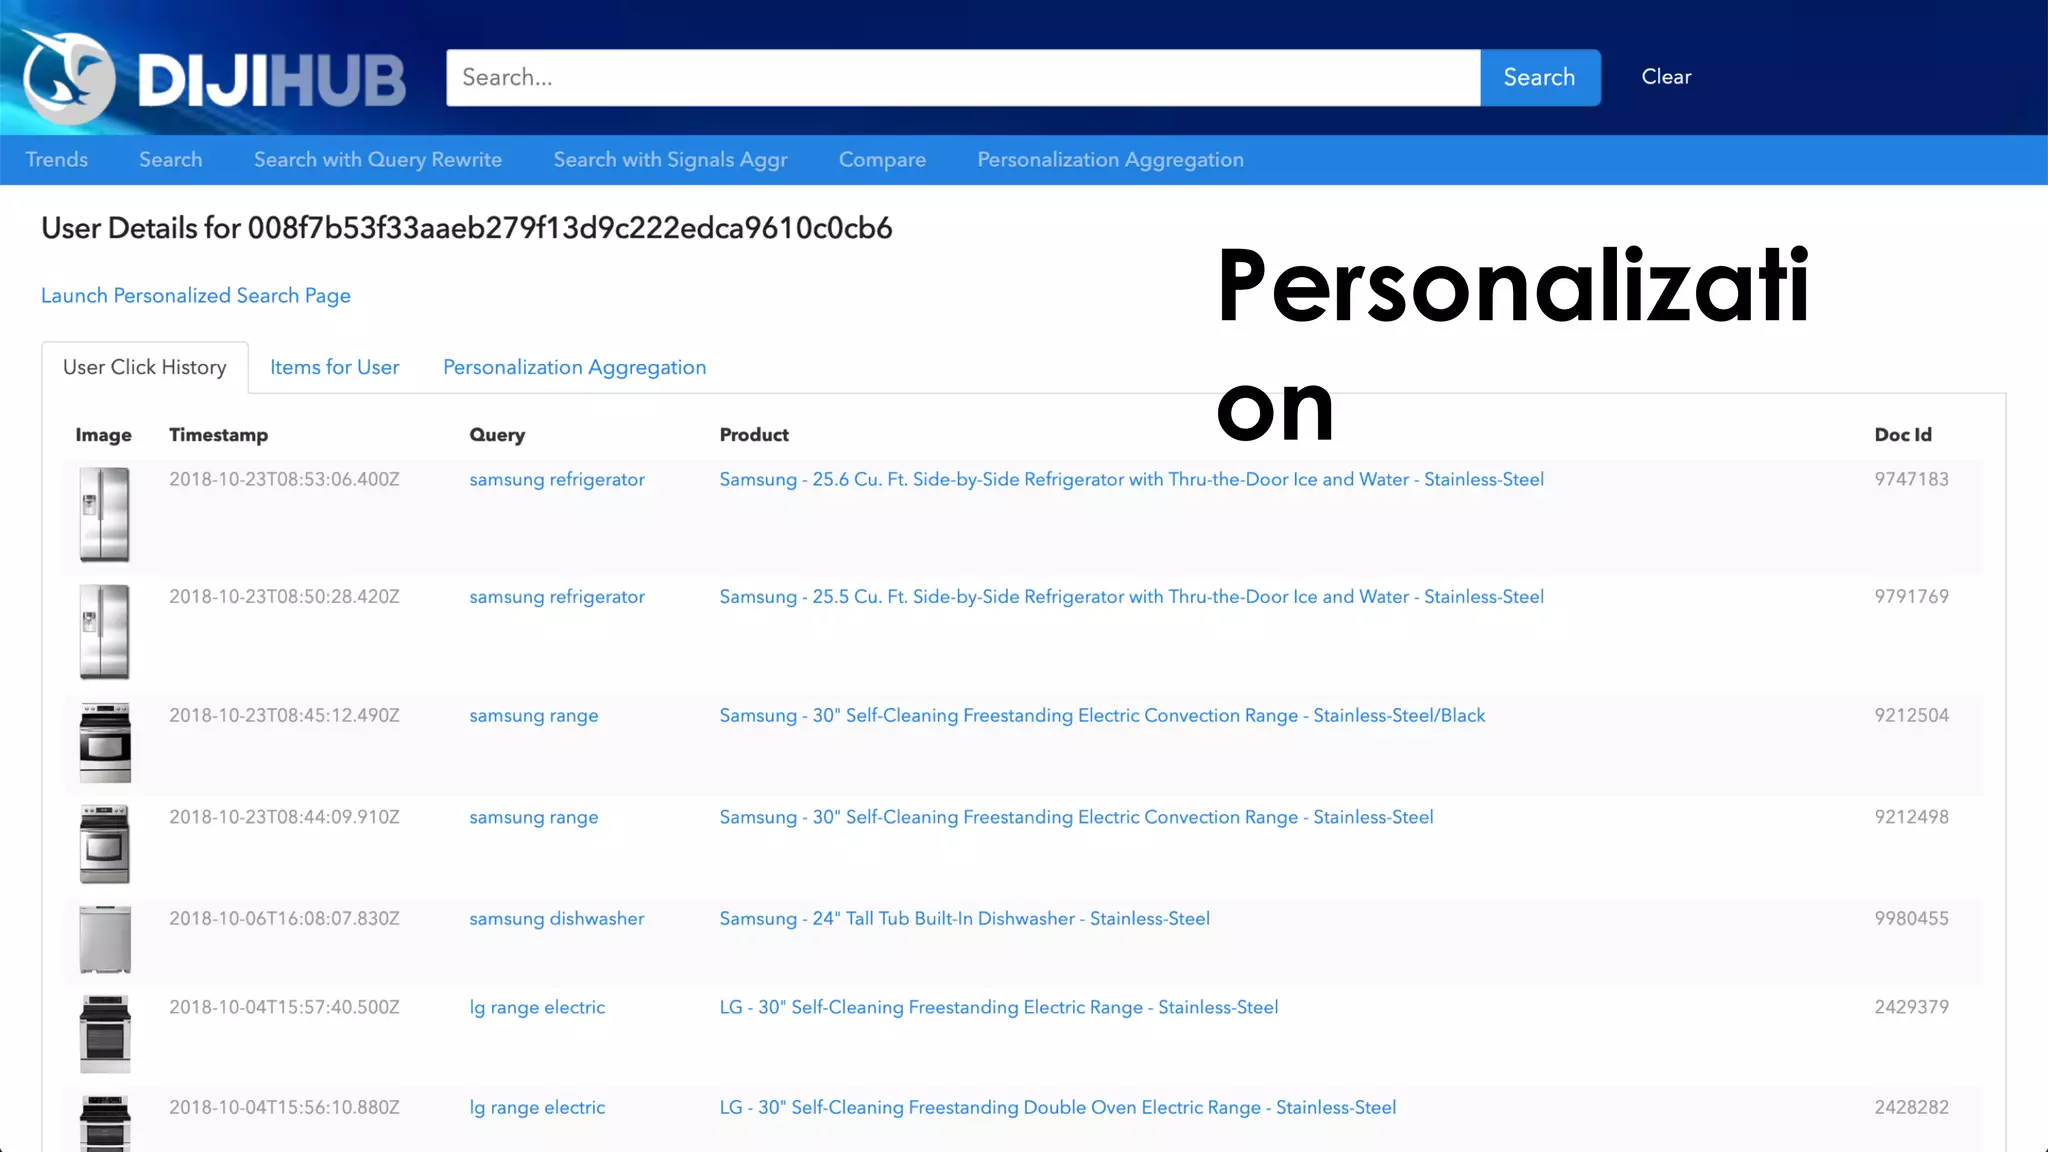This screenshot has height=1152, width=2048.
Task: Click the Doc Id column header
Action: (x=1902, y=435)
